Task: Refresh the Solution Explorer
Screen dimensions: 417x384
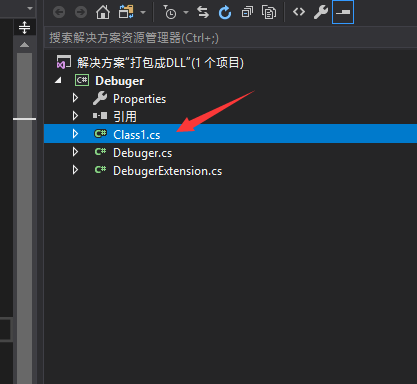Action: [225, 12]
